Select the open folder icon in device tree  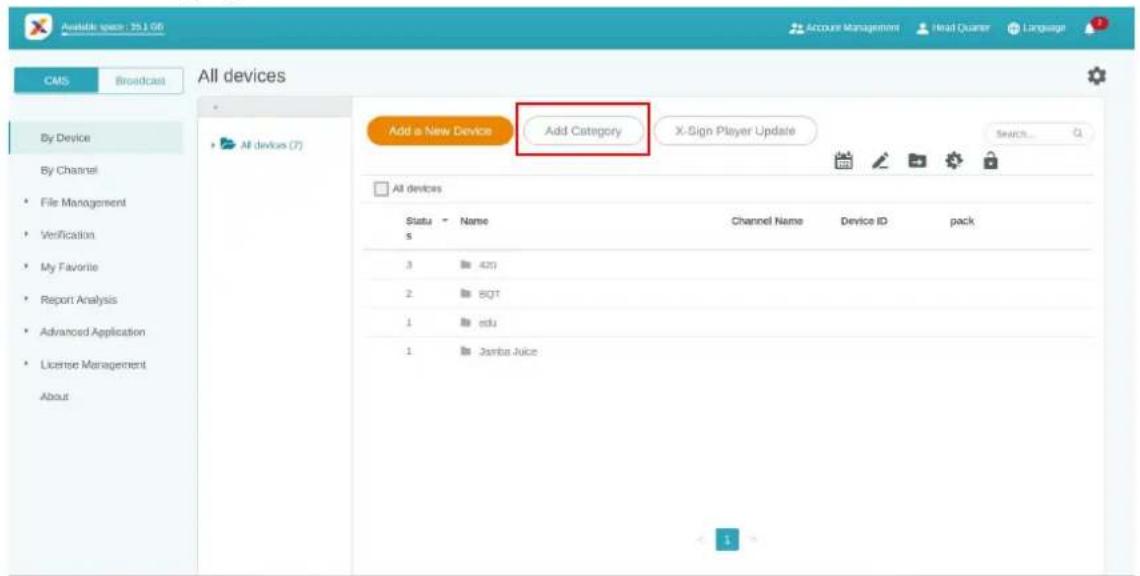pyautogui.click(x=228, y=145)
